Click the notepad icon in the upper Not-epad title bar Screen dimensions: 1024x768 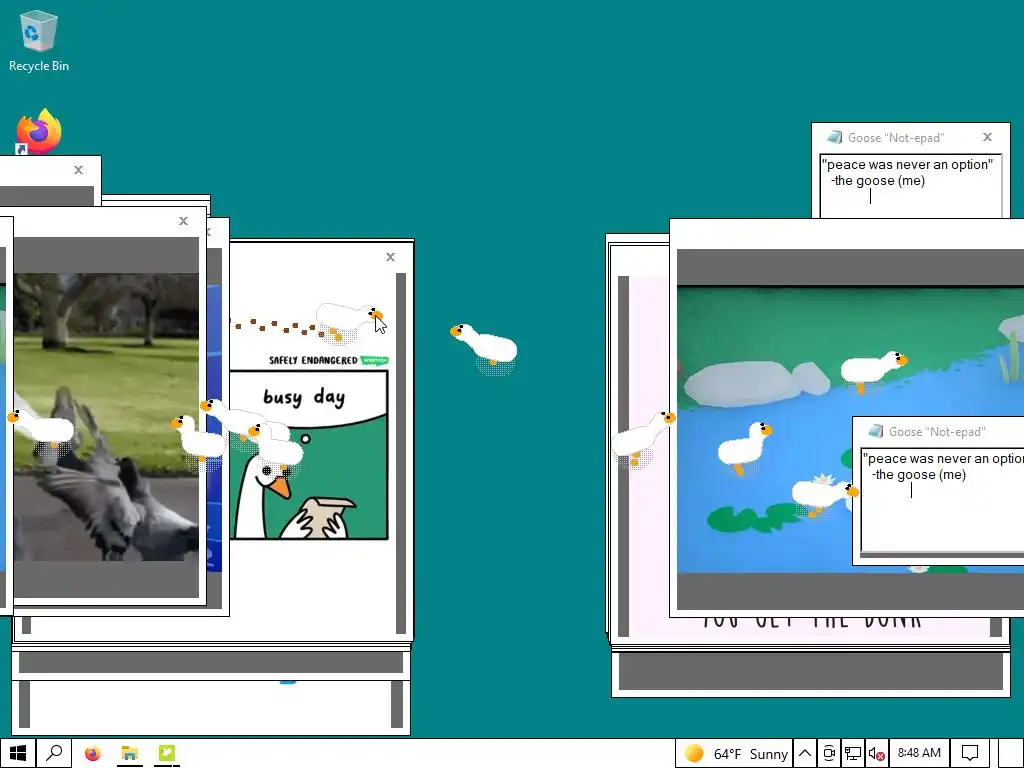tap(834, 137)
